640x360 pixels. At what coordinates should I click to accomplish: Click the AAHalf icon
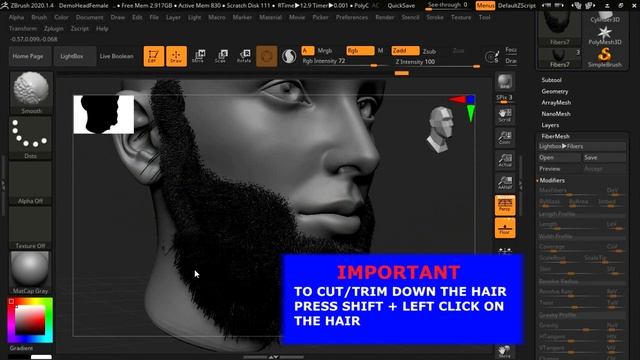pyautogui.click(x=505, y=182)
